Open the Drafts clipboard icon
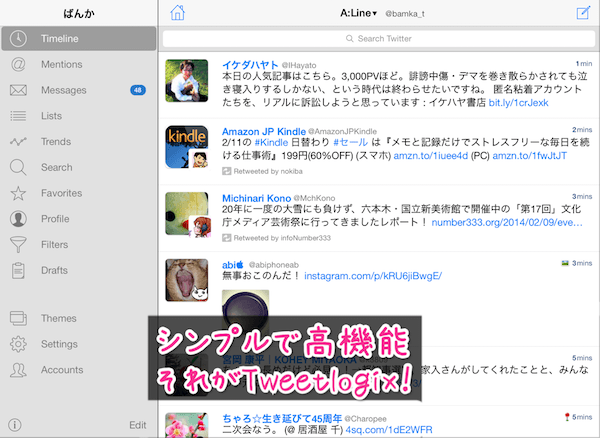Viewport: 600px width, 438px height. [x=18, y=270]
